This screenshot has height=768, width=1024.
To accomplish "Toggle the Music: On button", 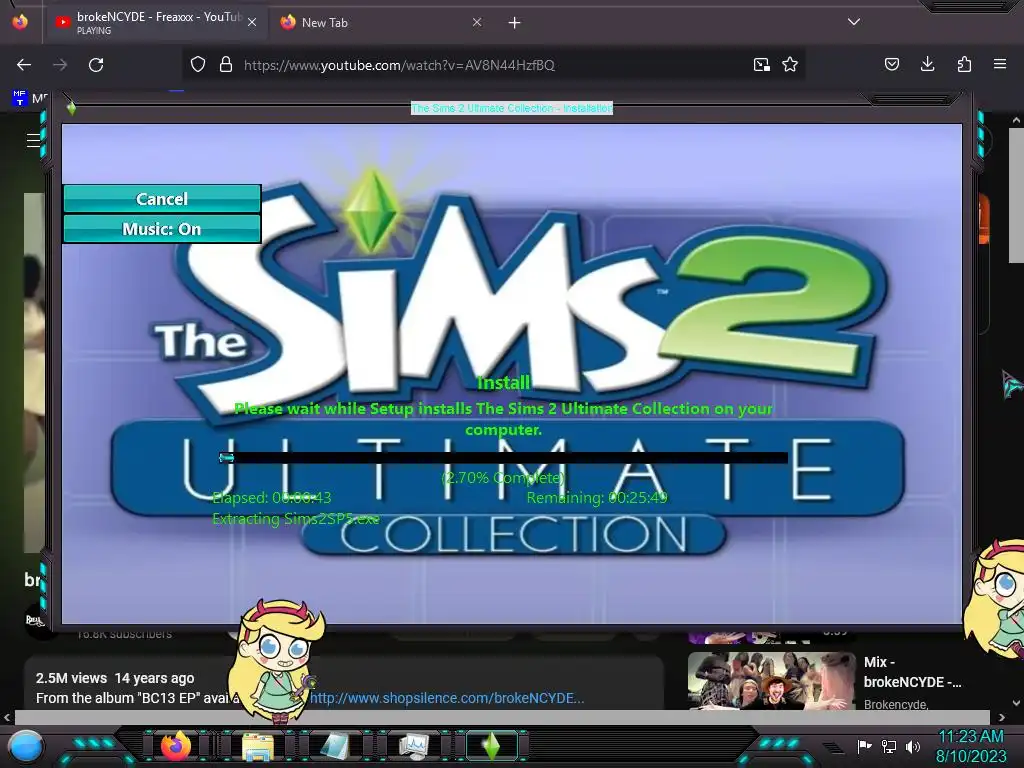I will (x=162, y=229).
